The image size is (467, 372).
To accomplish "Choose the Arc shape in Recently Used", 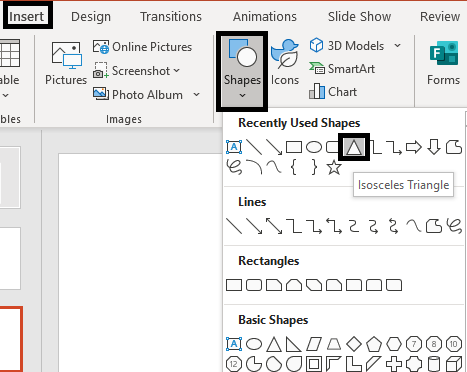I will (254, 167).
